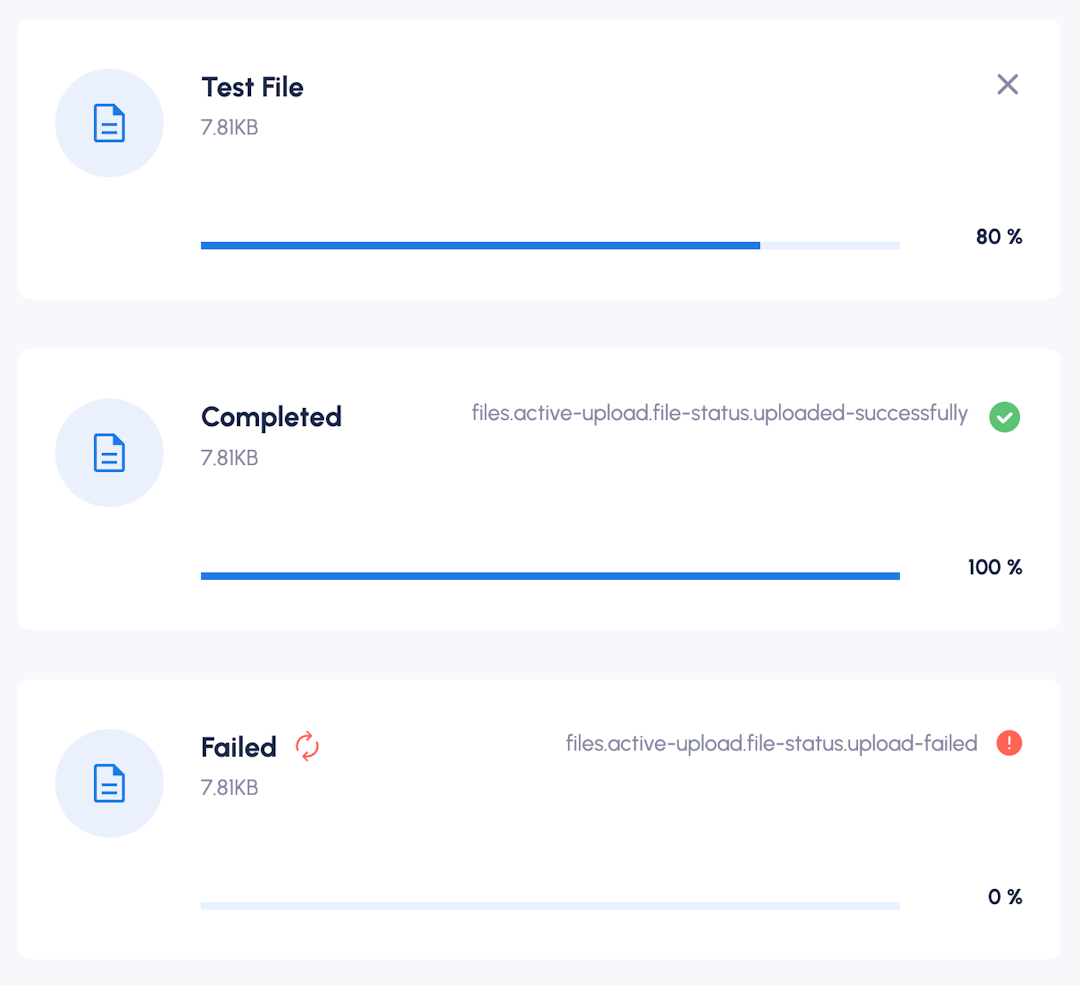This screenshot has width=1080, height=985.
Task: Click the 80 % percentage label
Action: pyautogui.click(x=999, y=237)
